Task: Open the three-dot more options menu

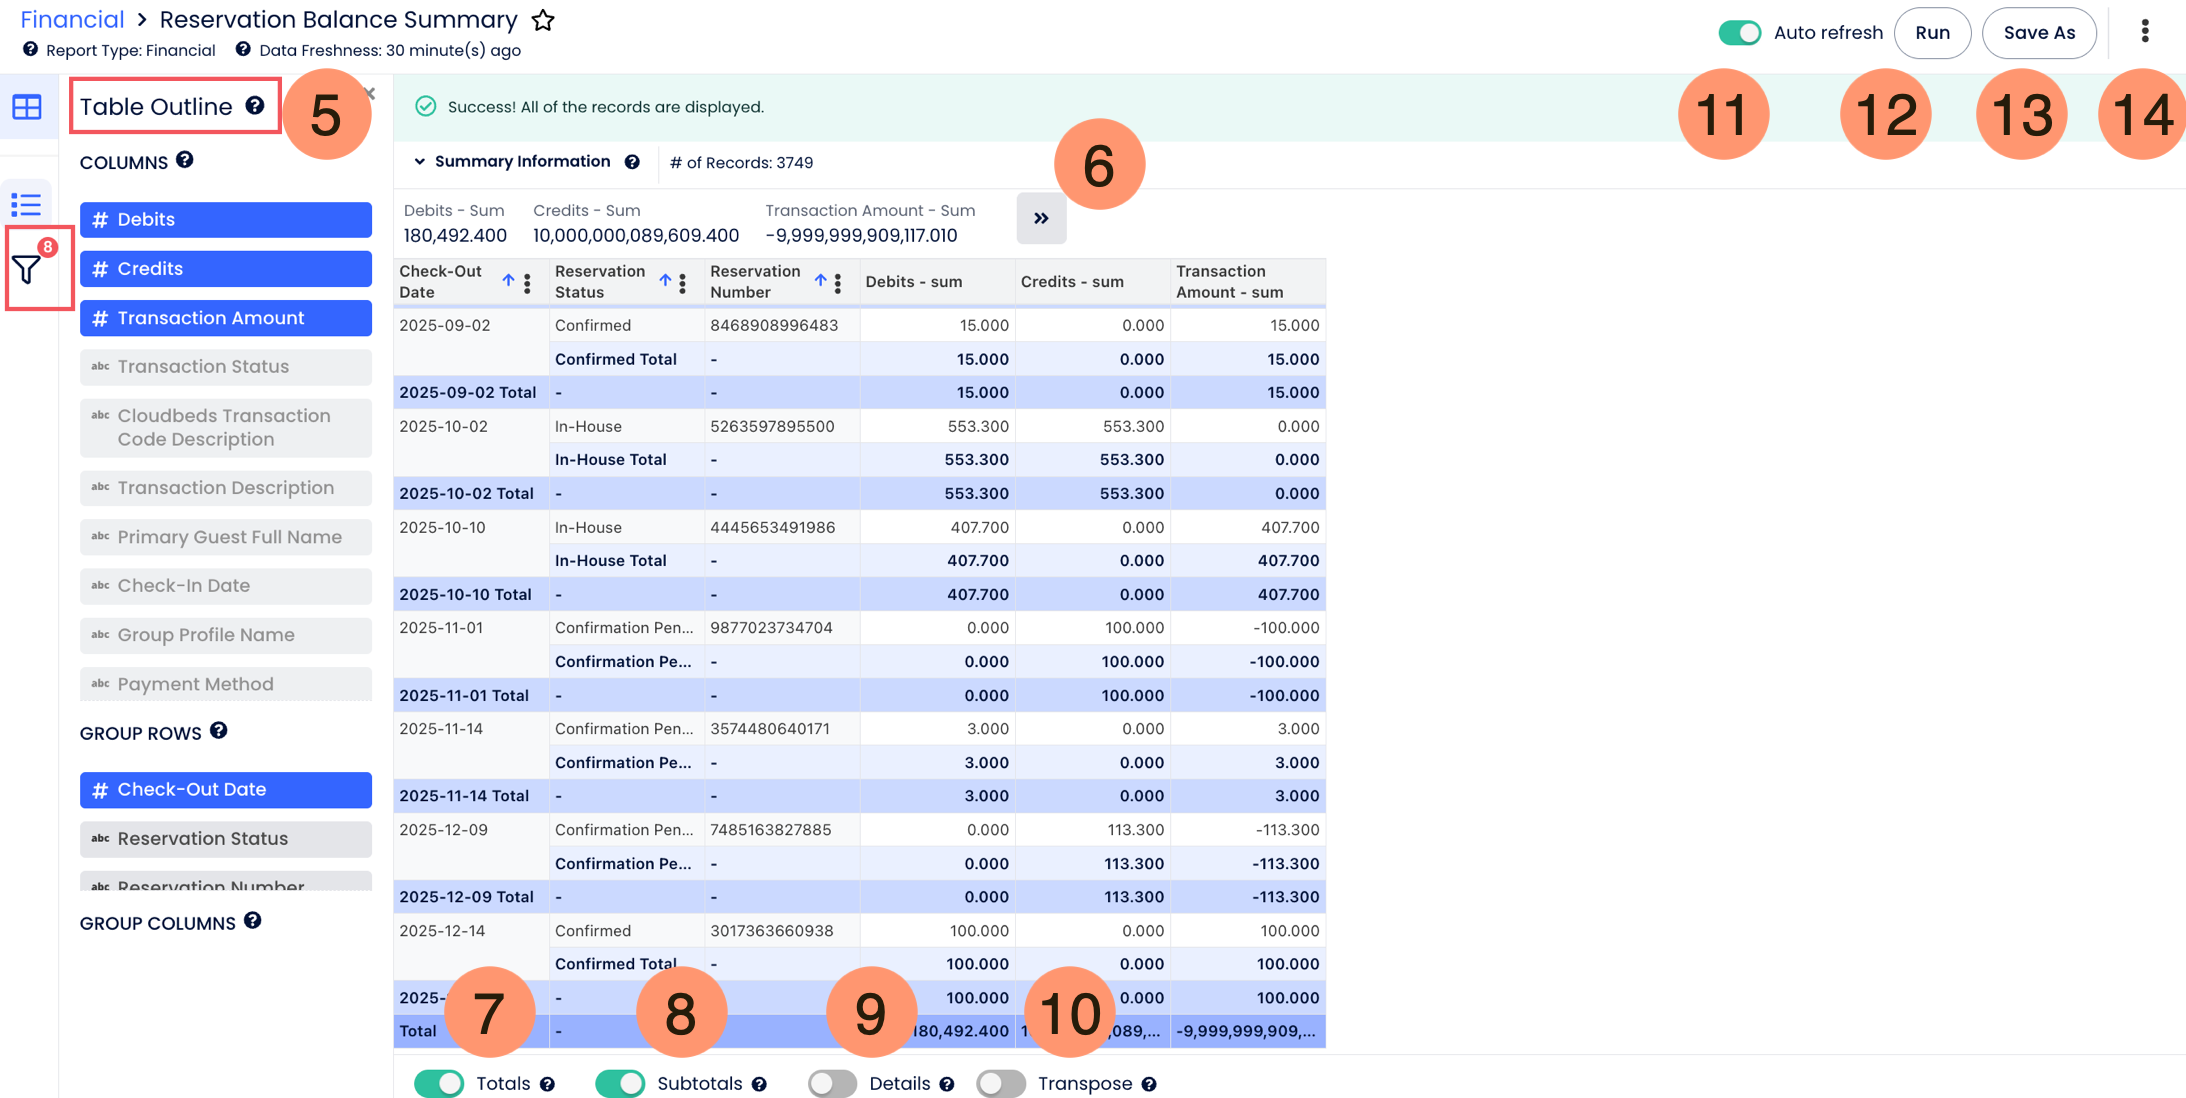Action: click(x=2144, y=32)
